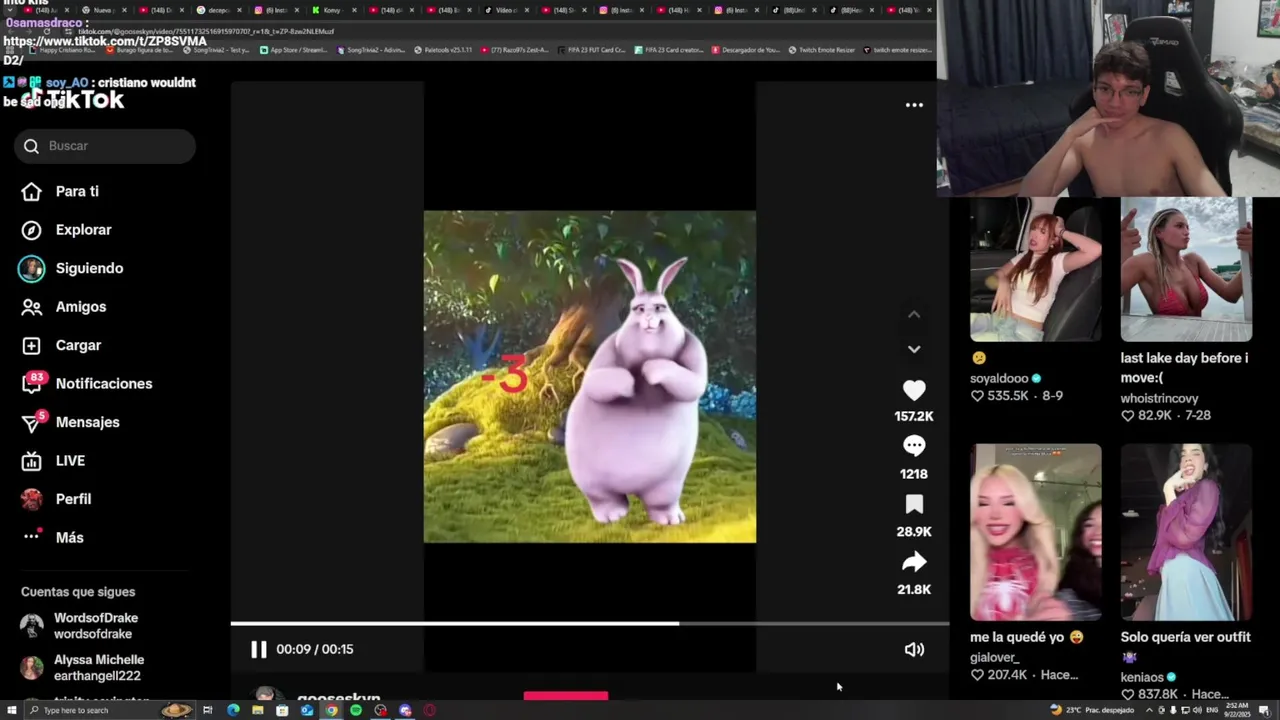The width and height of the screenshot is (1280, 720).
Task: Follow gooseskyn with the red button
Action: [566, 696]
